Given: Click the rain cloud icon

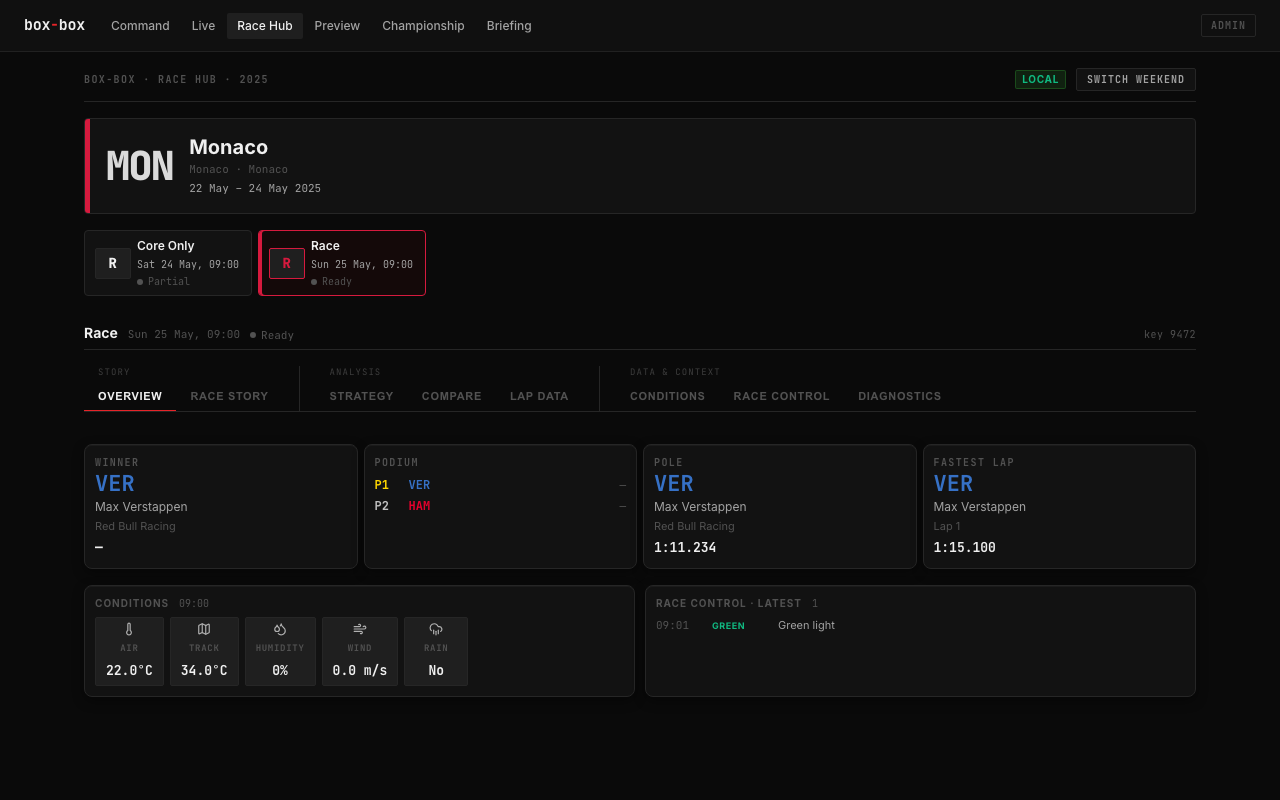Looking at the screenshot, I should (436, 629).
